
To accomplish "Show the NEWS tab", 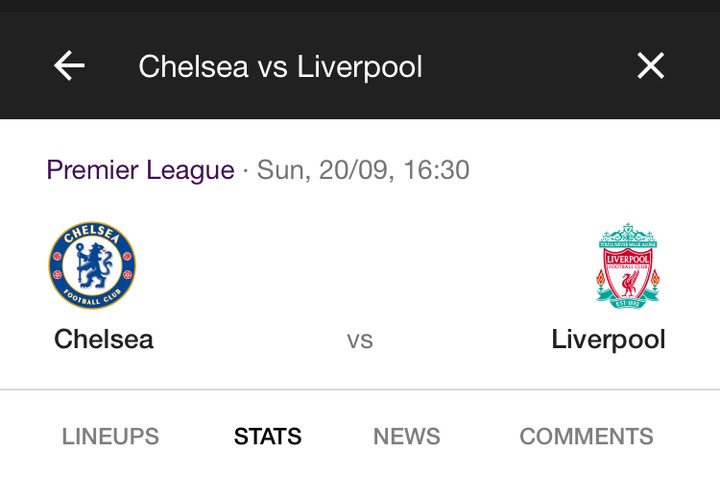I will point(406,437).
